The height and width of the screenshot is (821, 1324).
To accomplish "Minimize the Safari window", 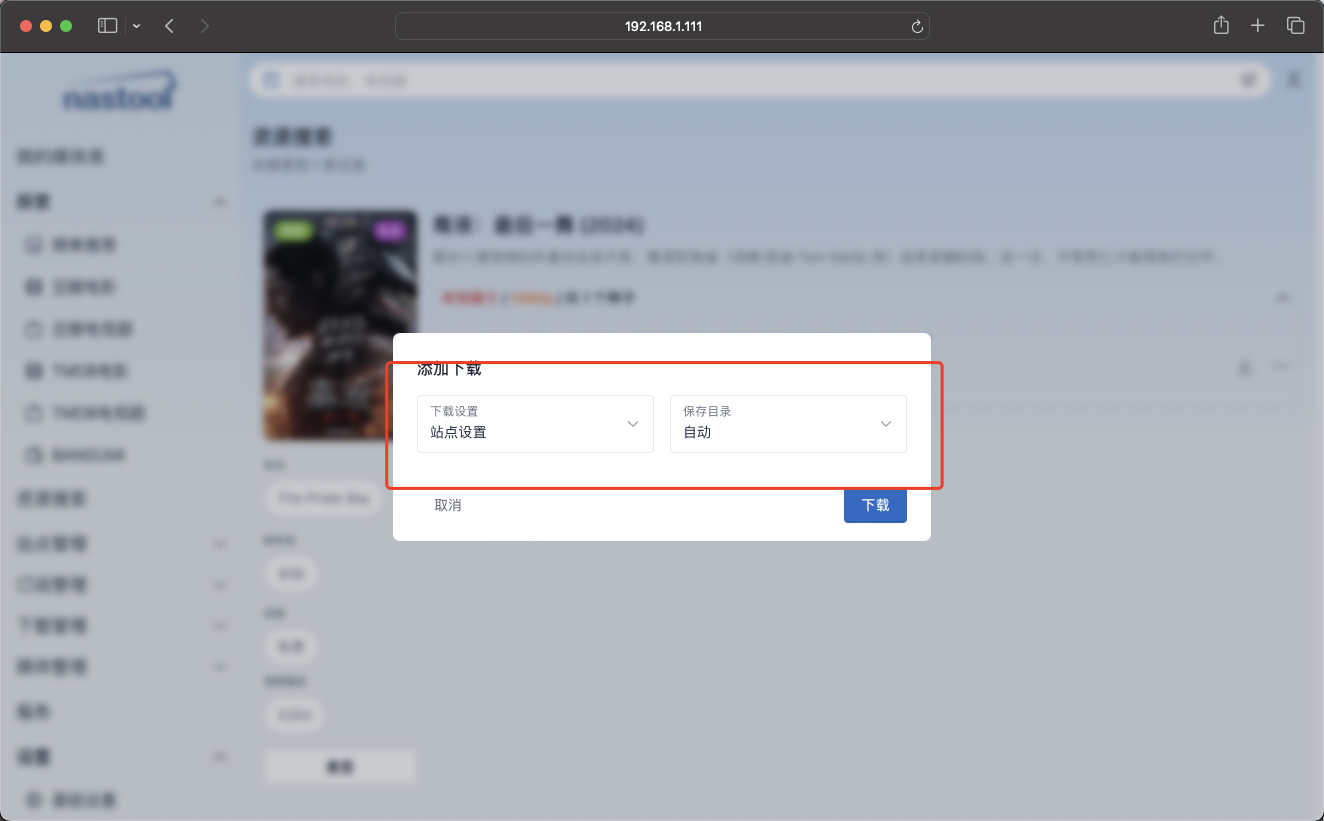I will click(x=45, y=26).
